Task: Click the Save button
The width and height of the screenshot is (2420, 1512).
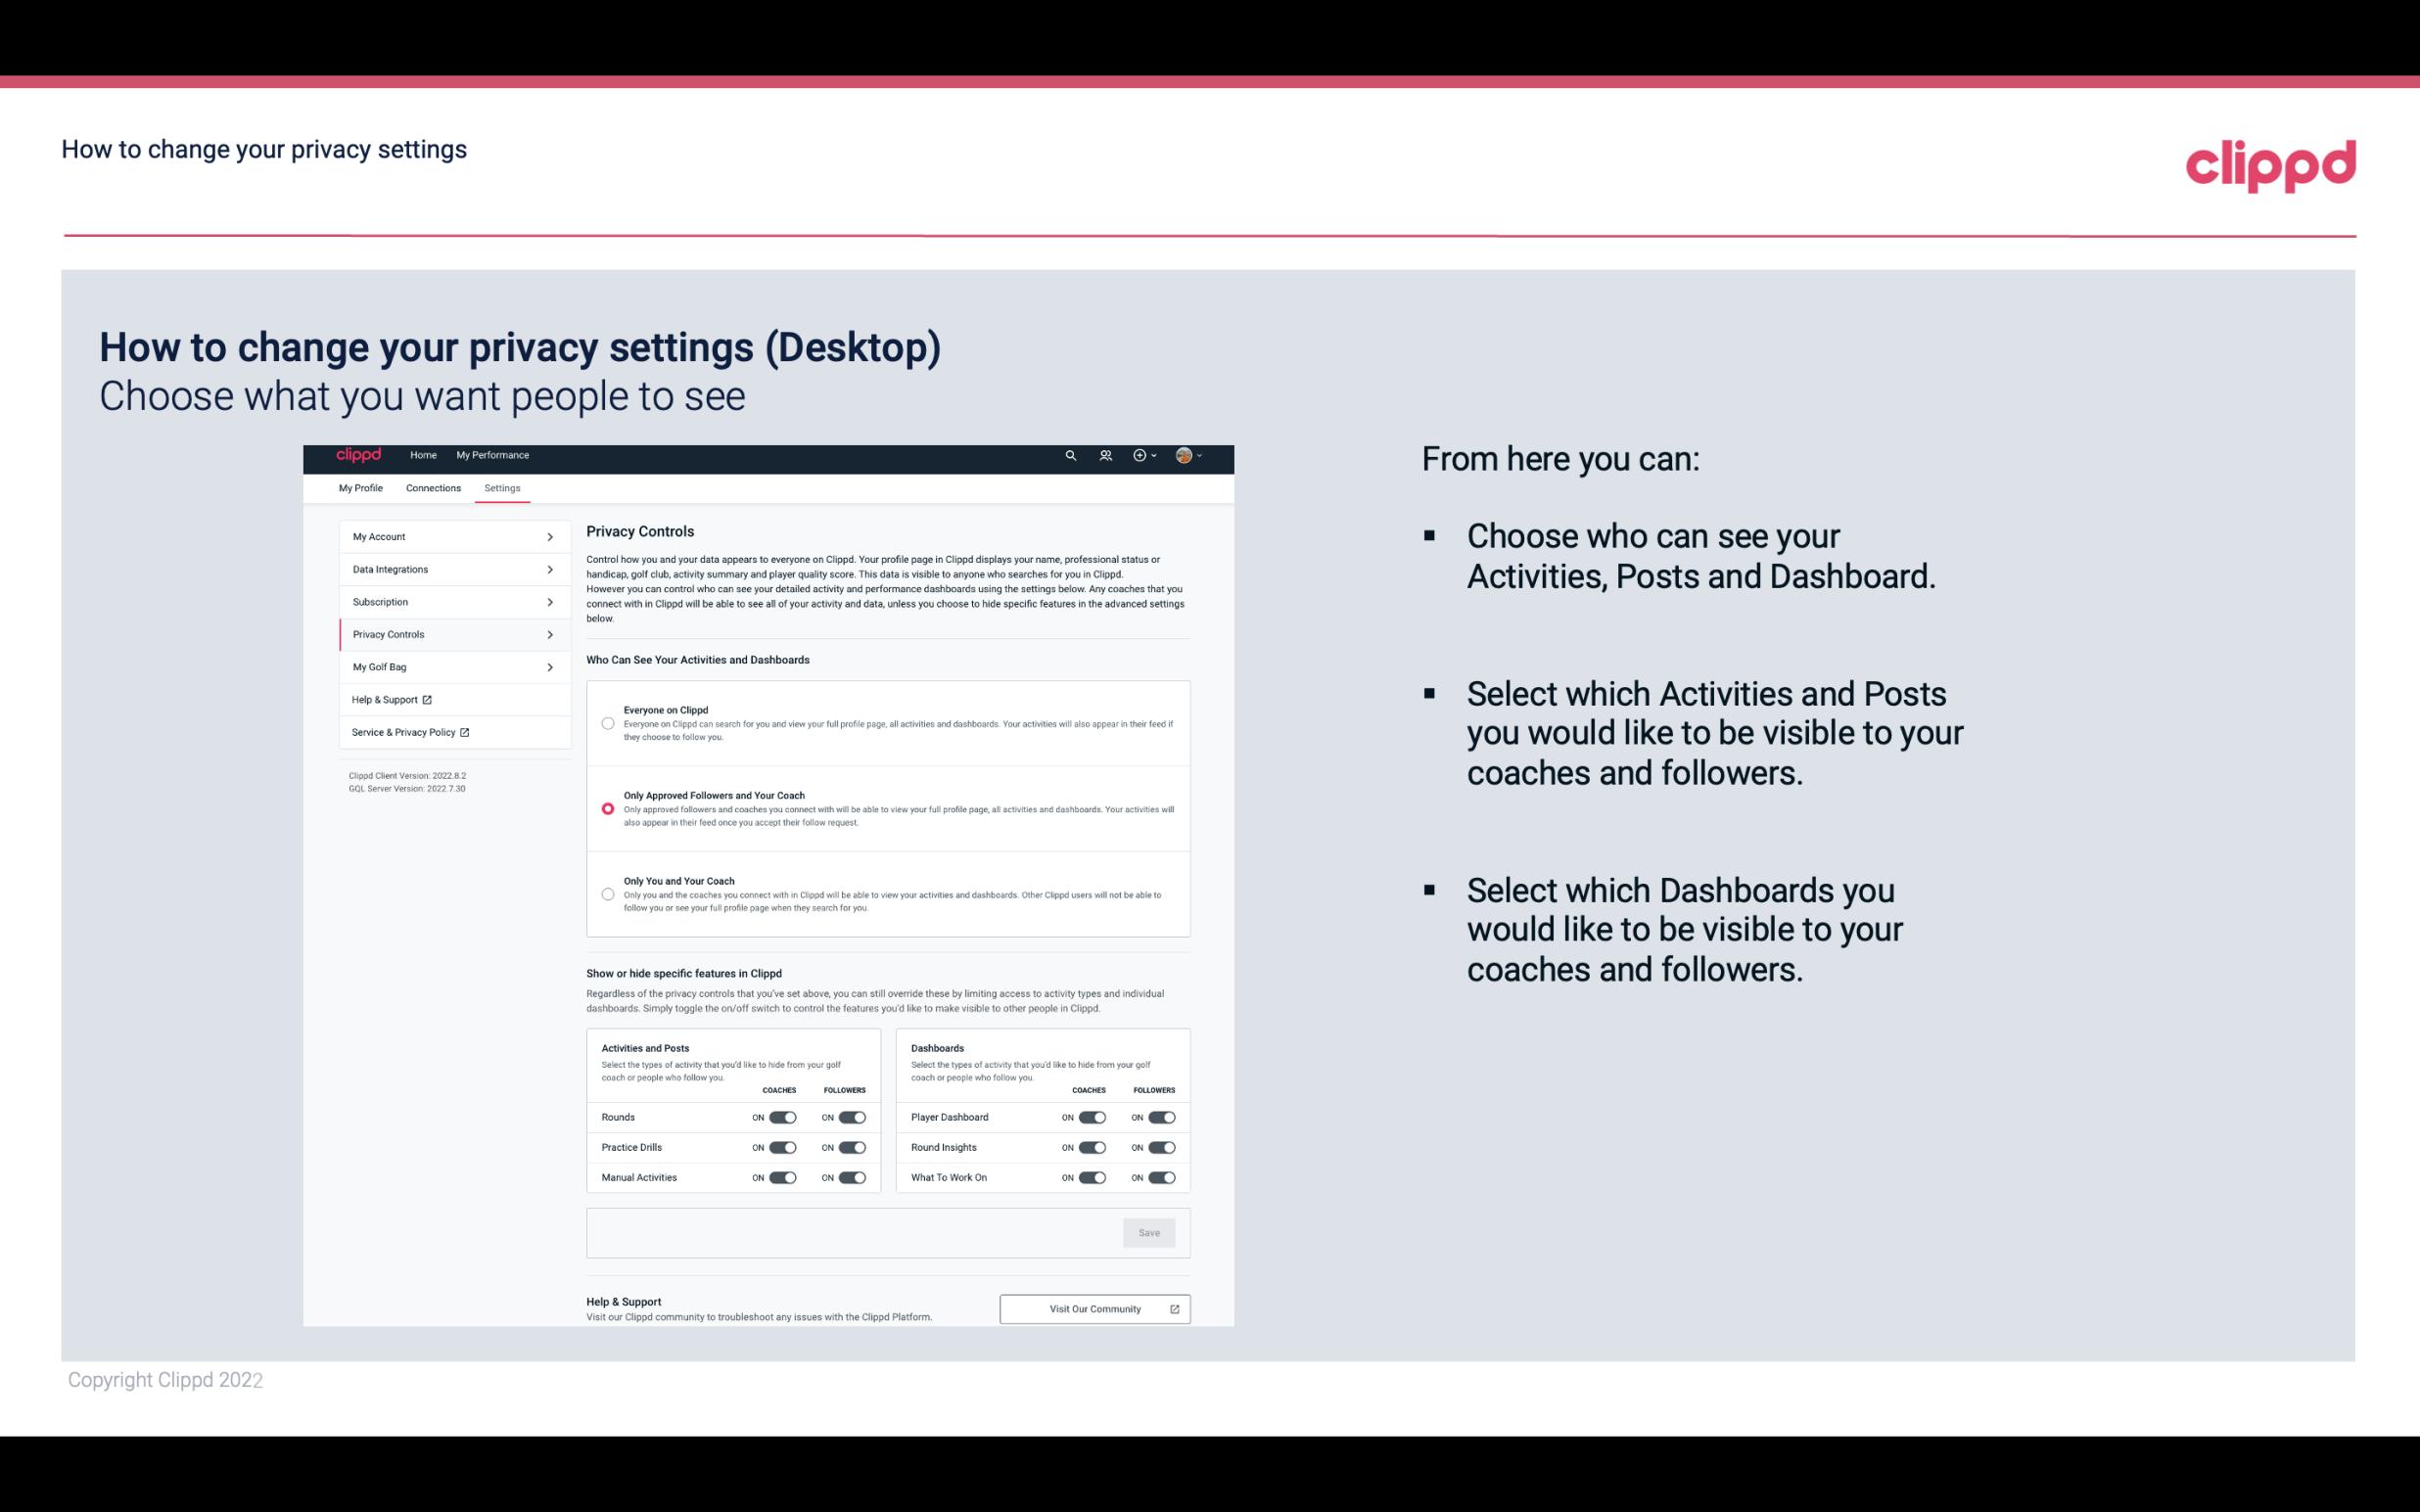Action: point(1150,1231)
